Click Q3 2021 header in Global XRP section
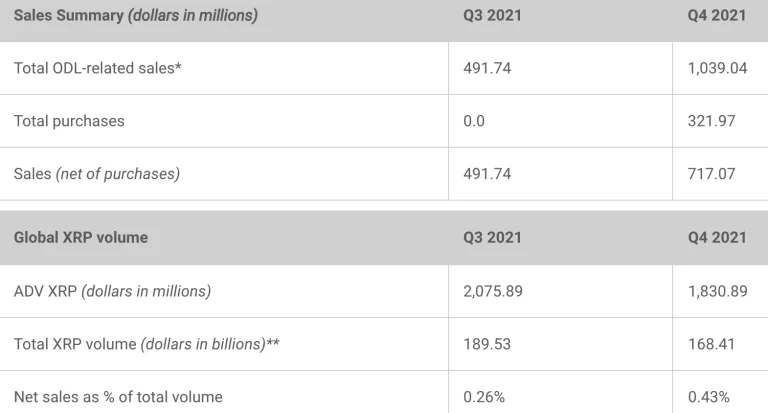 [x=492, y=238]
